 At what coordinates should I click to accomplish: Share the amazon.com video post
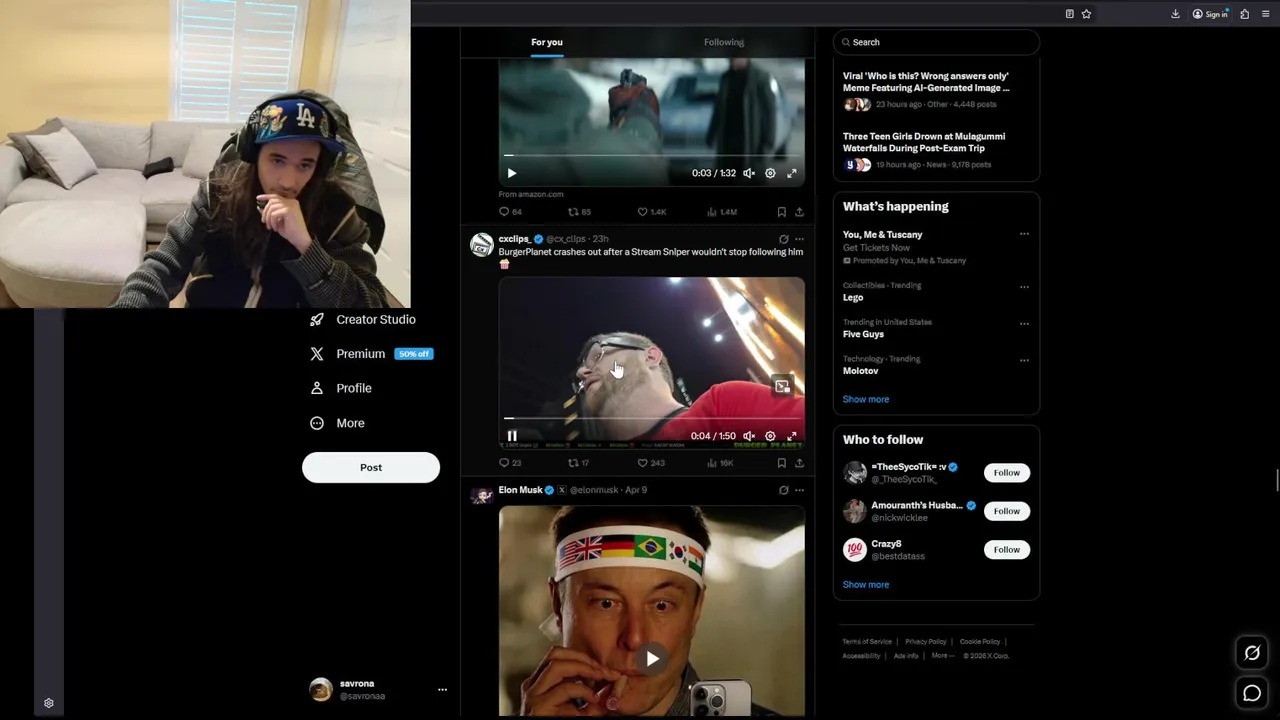pyautogui.click(x=799, y=212)
